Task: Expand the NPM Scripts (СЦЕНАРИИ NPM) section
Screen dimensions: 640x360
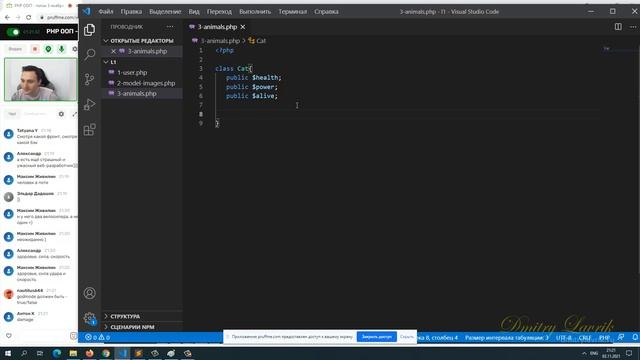Action: click(142, 327)
